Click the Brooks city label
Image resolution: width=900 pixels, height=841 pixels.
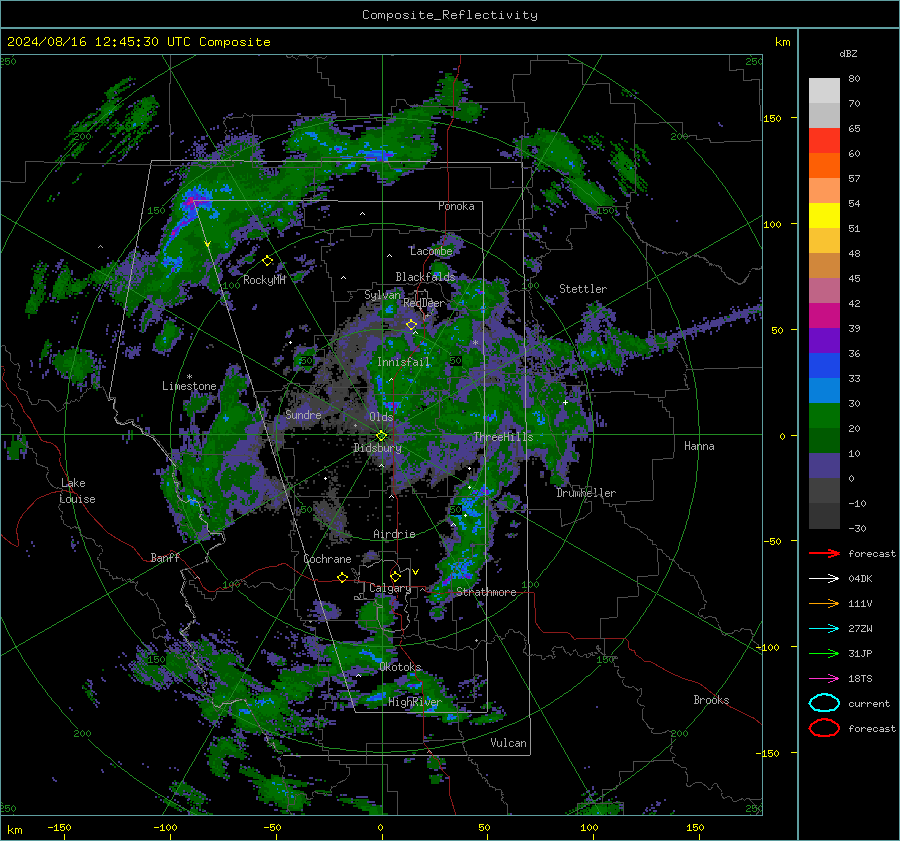[711, 700]
